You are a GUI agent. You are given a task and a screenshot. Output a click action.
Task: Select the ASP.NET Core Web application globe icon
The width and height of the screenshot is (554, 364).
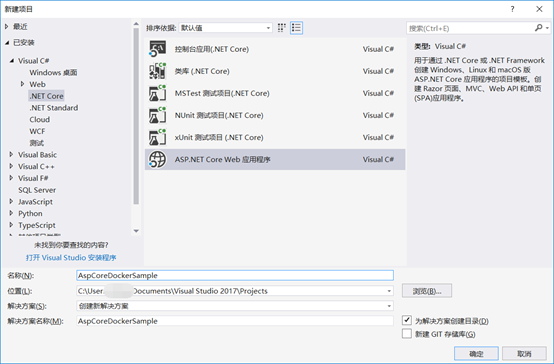157,159
